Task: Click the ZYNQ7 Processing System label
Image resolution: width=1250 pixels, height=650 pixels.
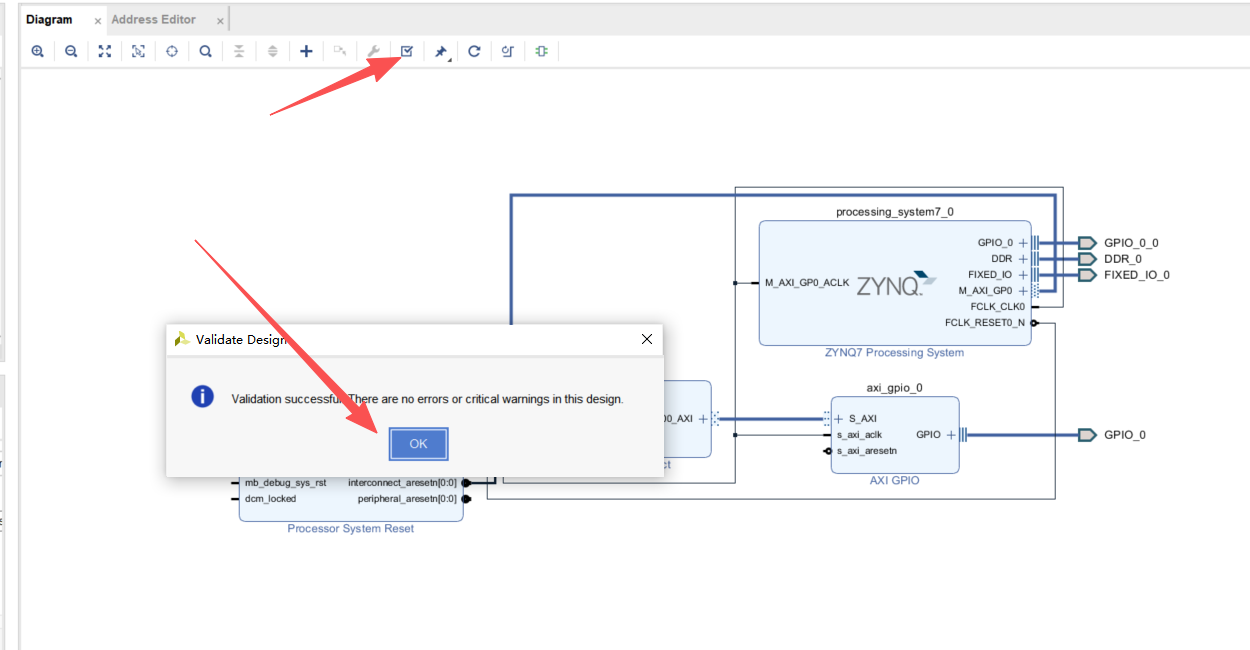Action: pos(894,353)
